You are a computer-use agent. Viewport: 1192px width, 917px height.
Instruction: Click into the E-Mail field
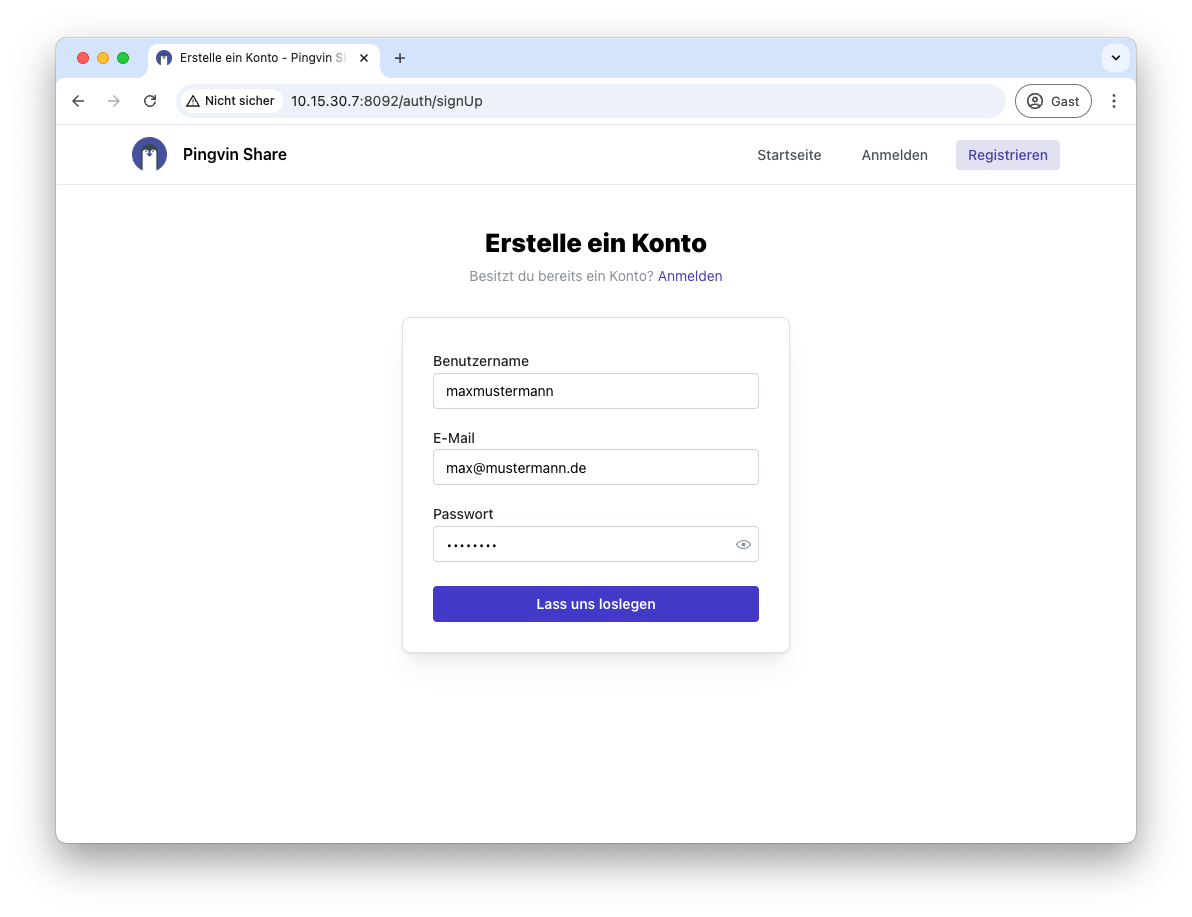(595, 467)
